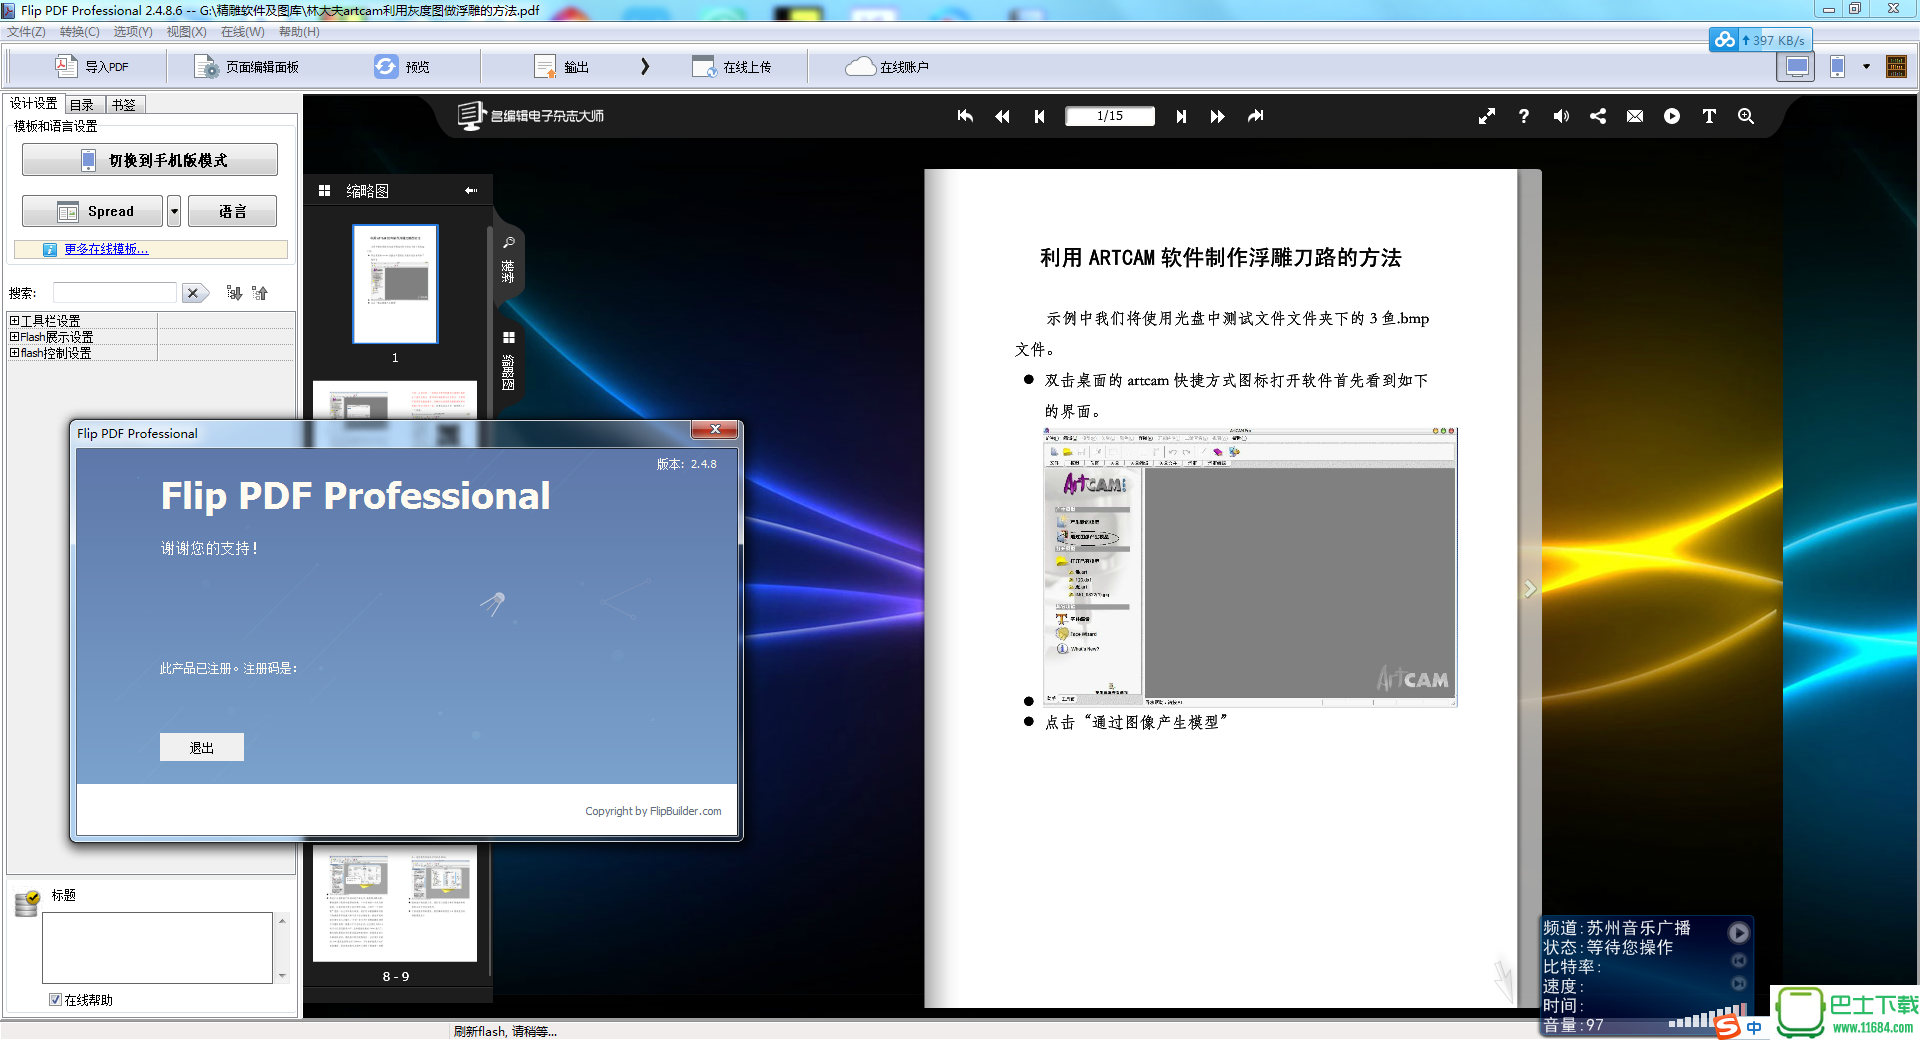Expand the flash控制设置 tree node

click(14, 353)
